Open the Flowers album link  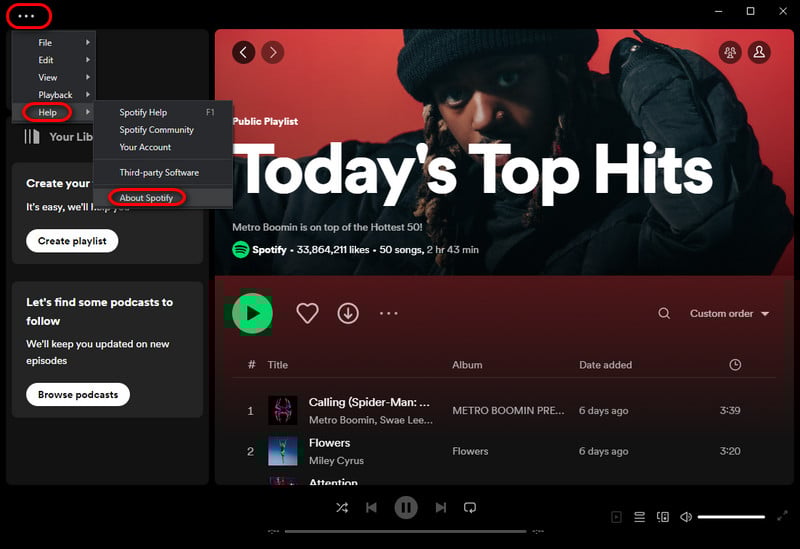tap(470, 451)
